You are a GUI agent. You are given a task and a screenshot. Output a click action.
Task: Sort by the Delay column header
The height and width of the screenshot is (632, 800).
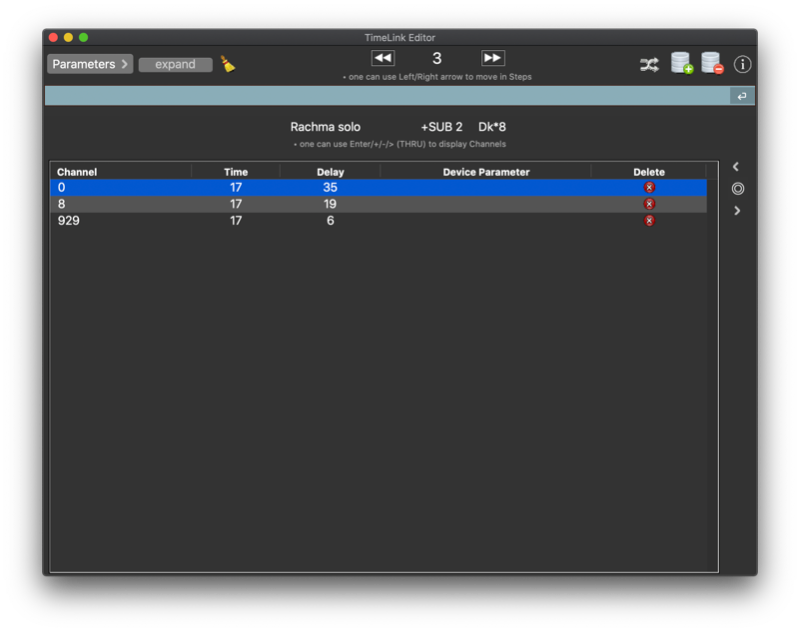point(330,172)
